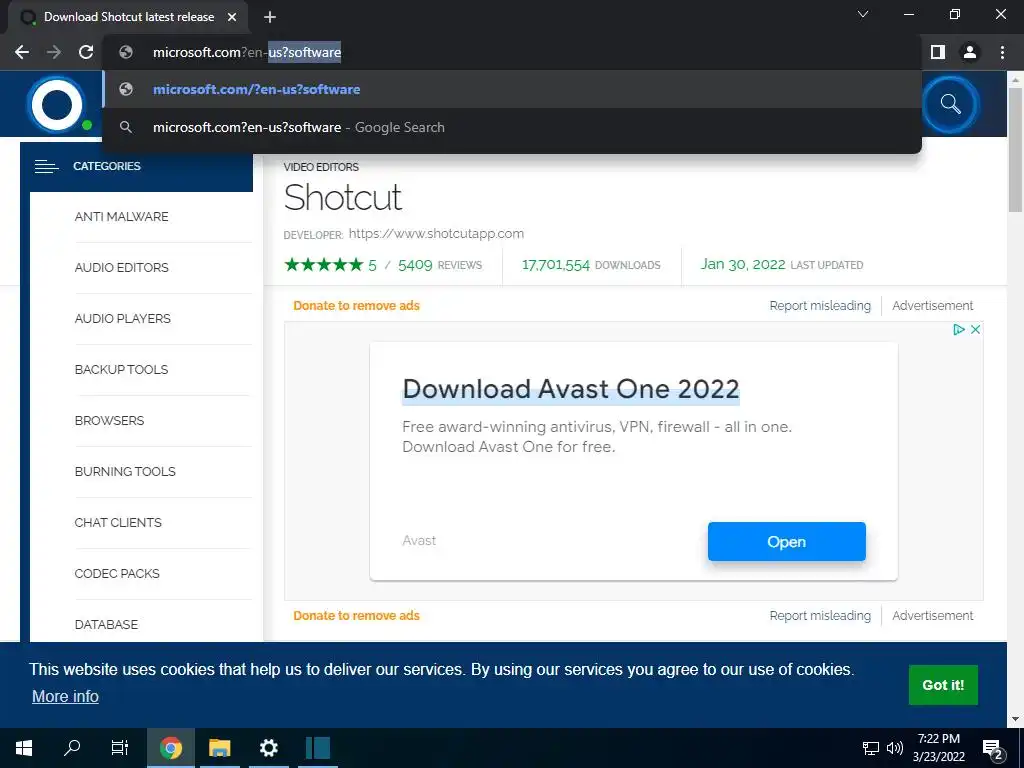Open the Burning Tools category

click(x=125, y=472)
